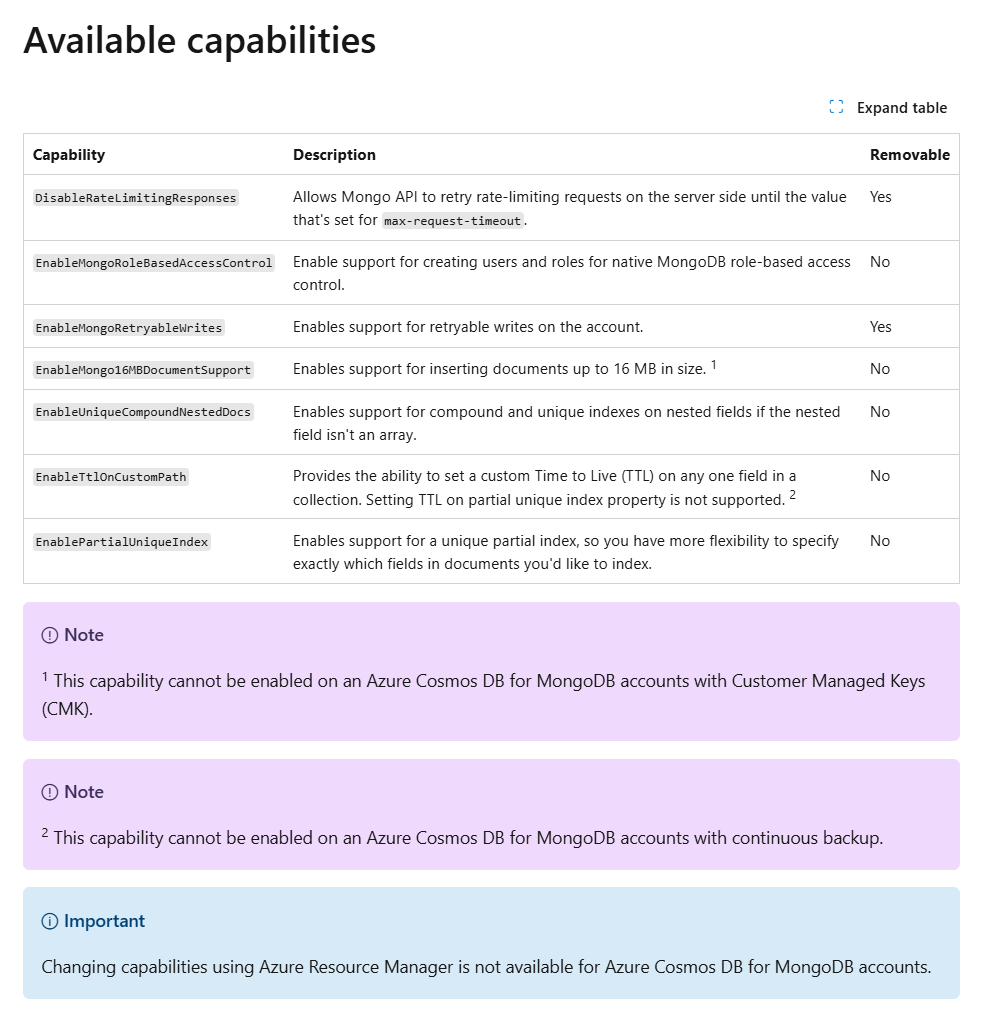The width and height of the screenshot is (990, 1012).
Task: Select the max-request-timeout code snippet
Action: click(x=452, y=221)
